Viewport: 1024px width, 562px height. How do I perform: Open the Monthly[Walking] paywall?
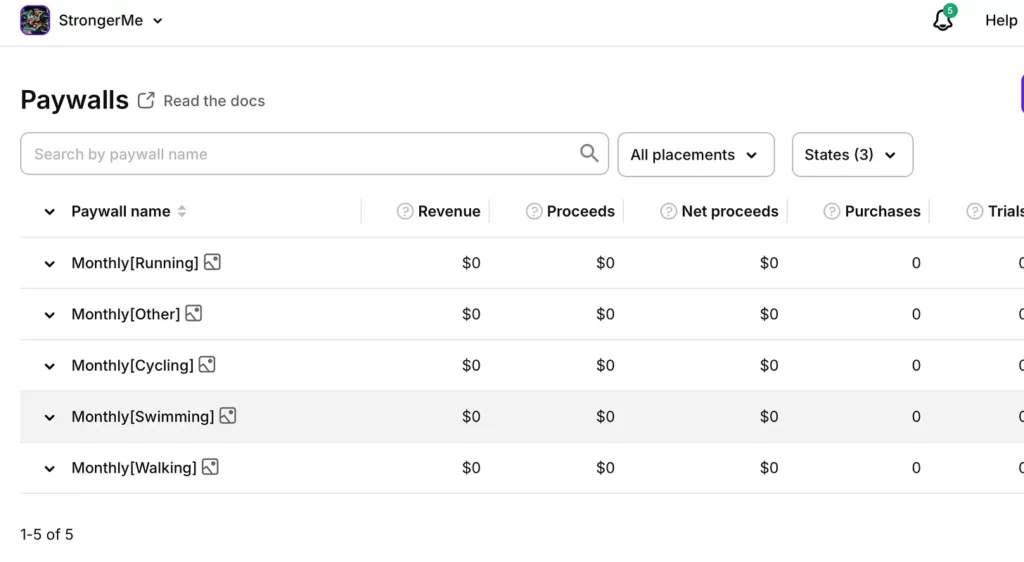pyautogui.click(x=134, y=468)
